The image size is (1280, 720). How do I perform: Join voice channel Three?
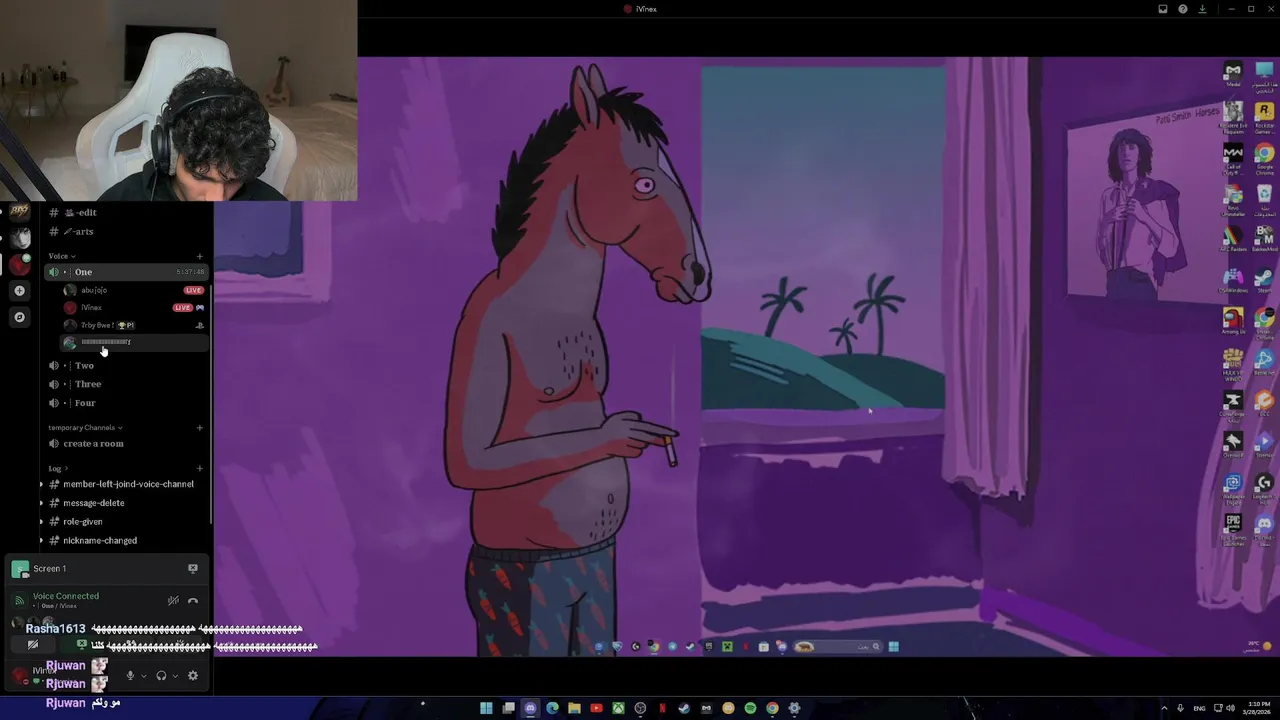tap(125, 384)
